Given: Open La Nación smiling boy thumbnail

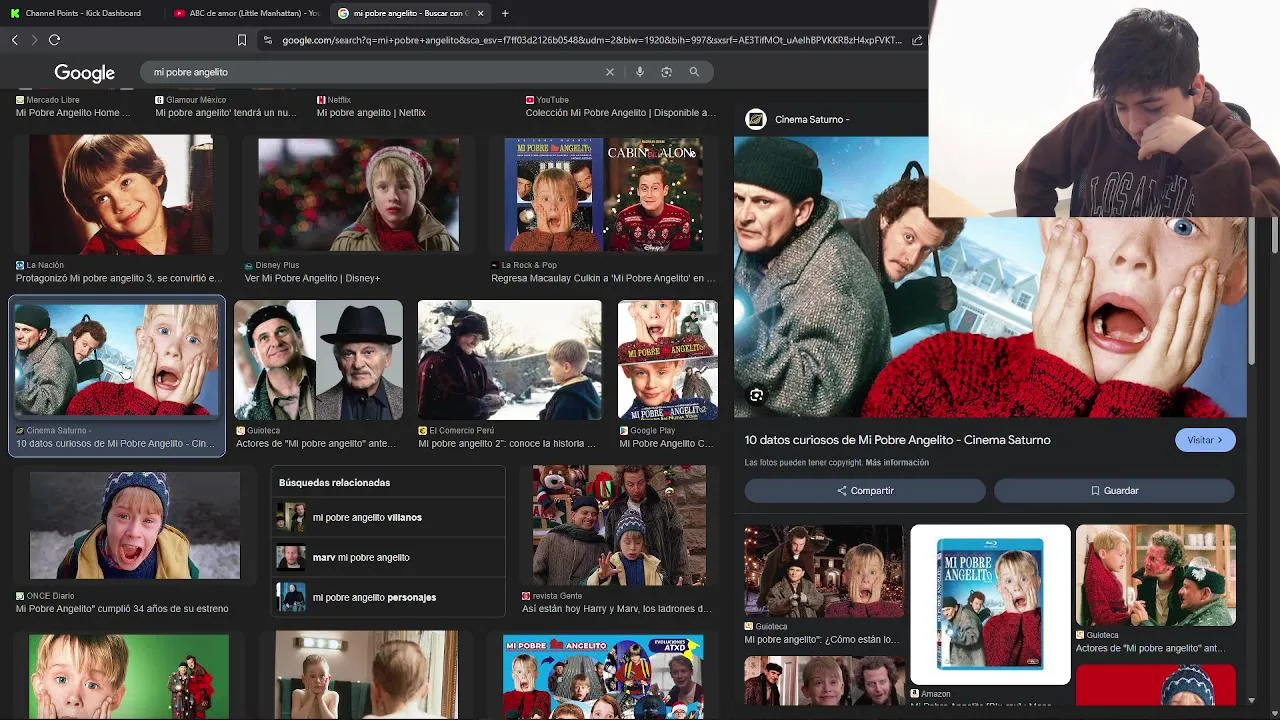Looking at the screenshot, I should point(120,195).
